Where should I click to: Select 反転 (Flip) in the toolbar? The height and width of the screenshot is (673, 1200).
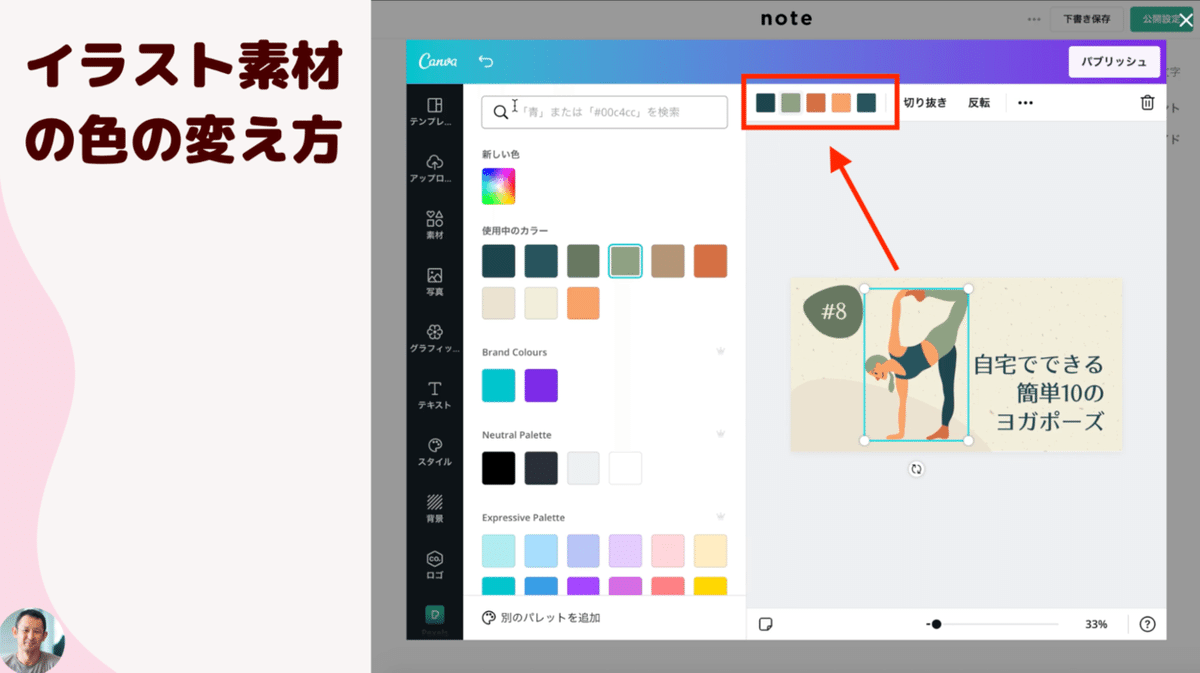[x=978, y=101]
